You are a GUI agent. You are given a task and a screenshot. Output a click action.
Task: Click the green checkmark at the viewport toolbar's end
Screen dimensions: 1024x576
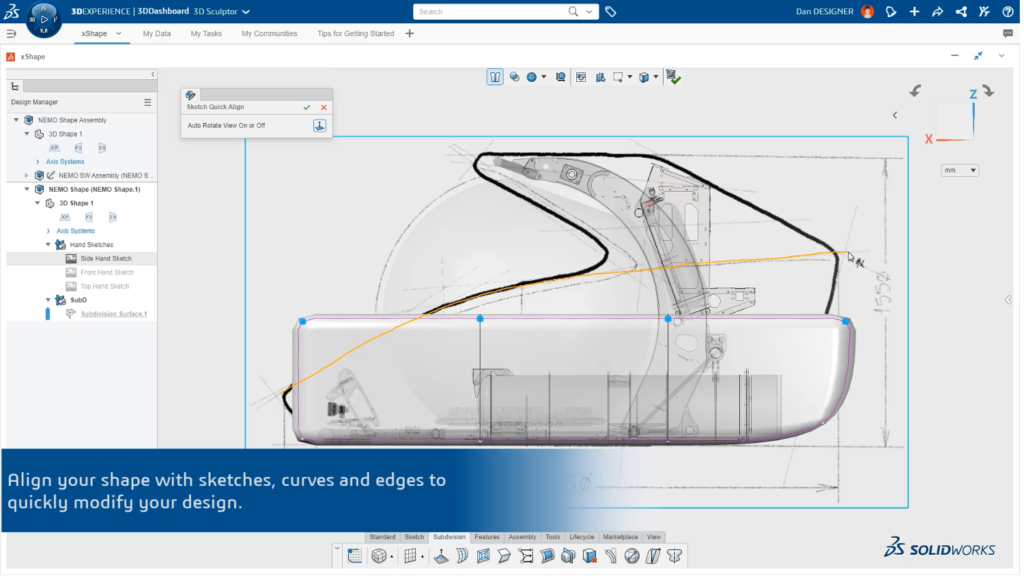pos(673,76)
